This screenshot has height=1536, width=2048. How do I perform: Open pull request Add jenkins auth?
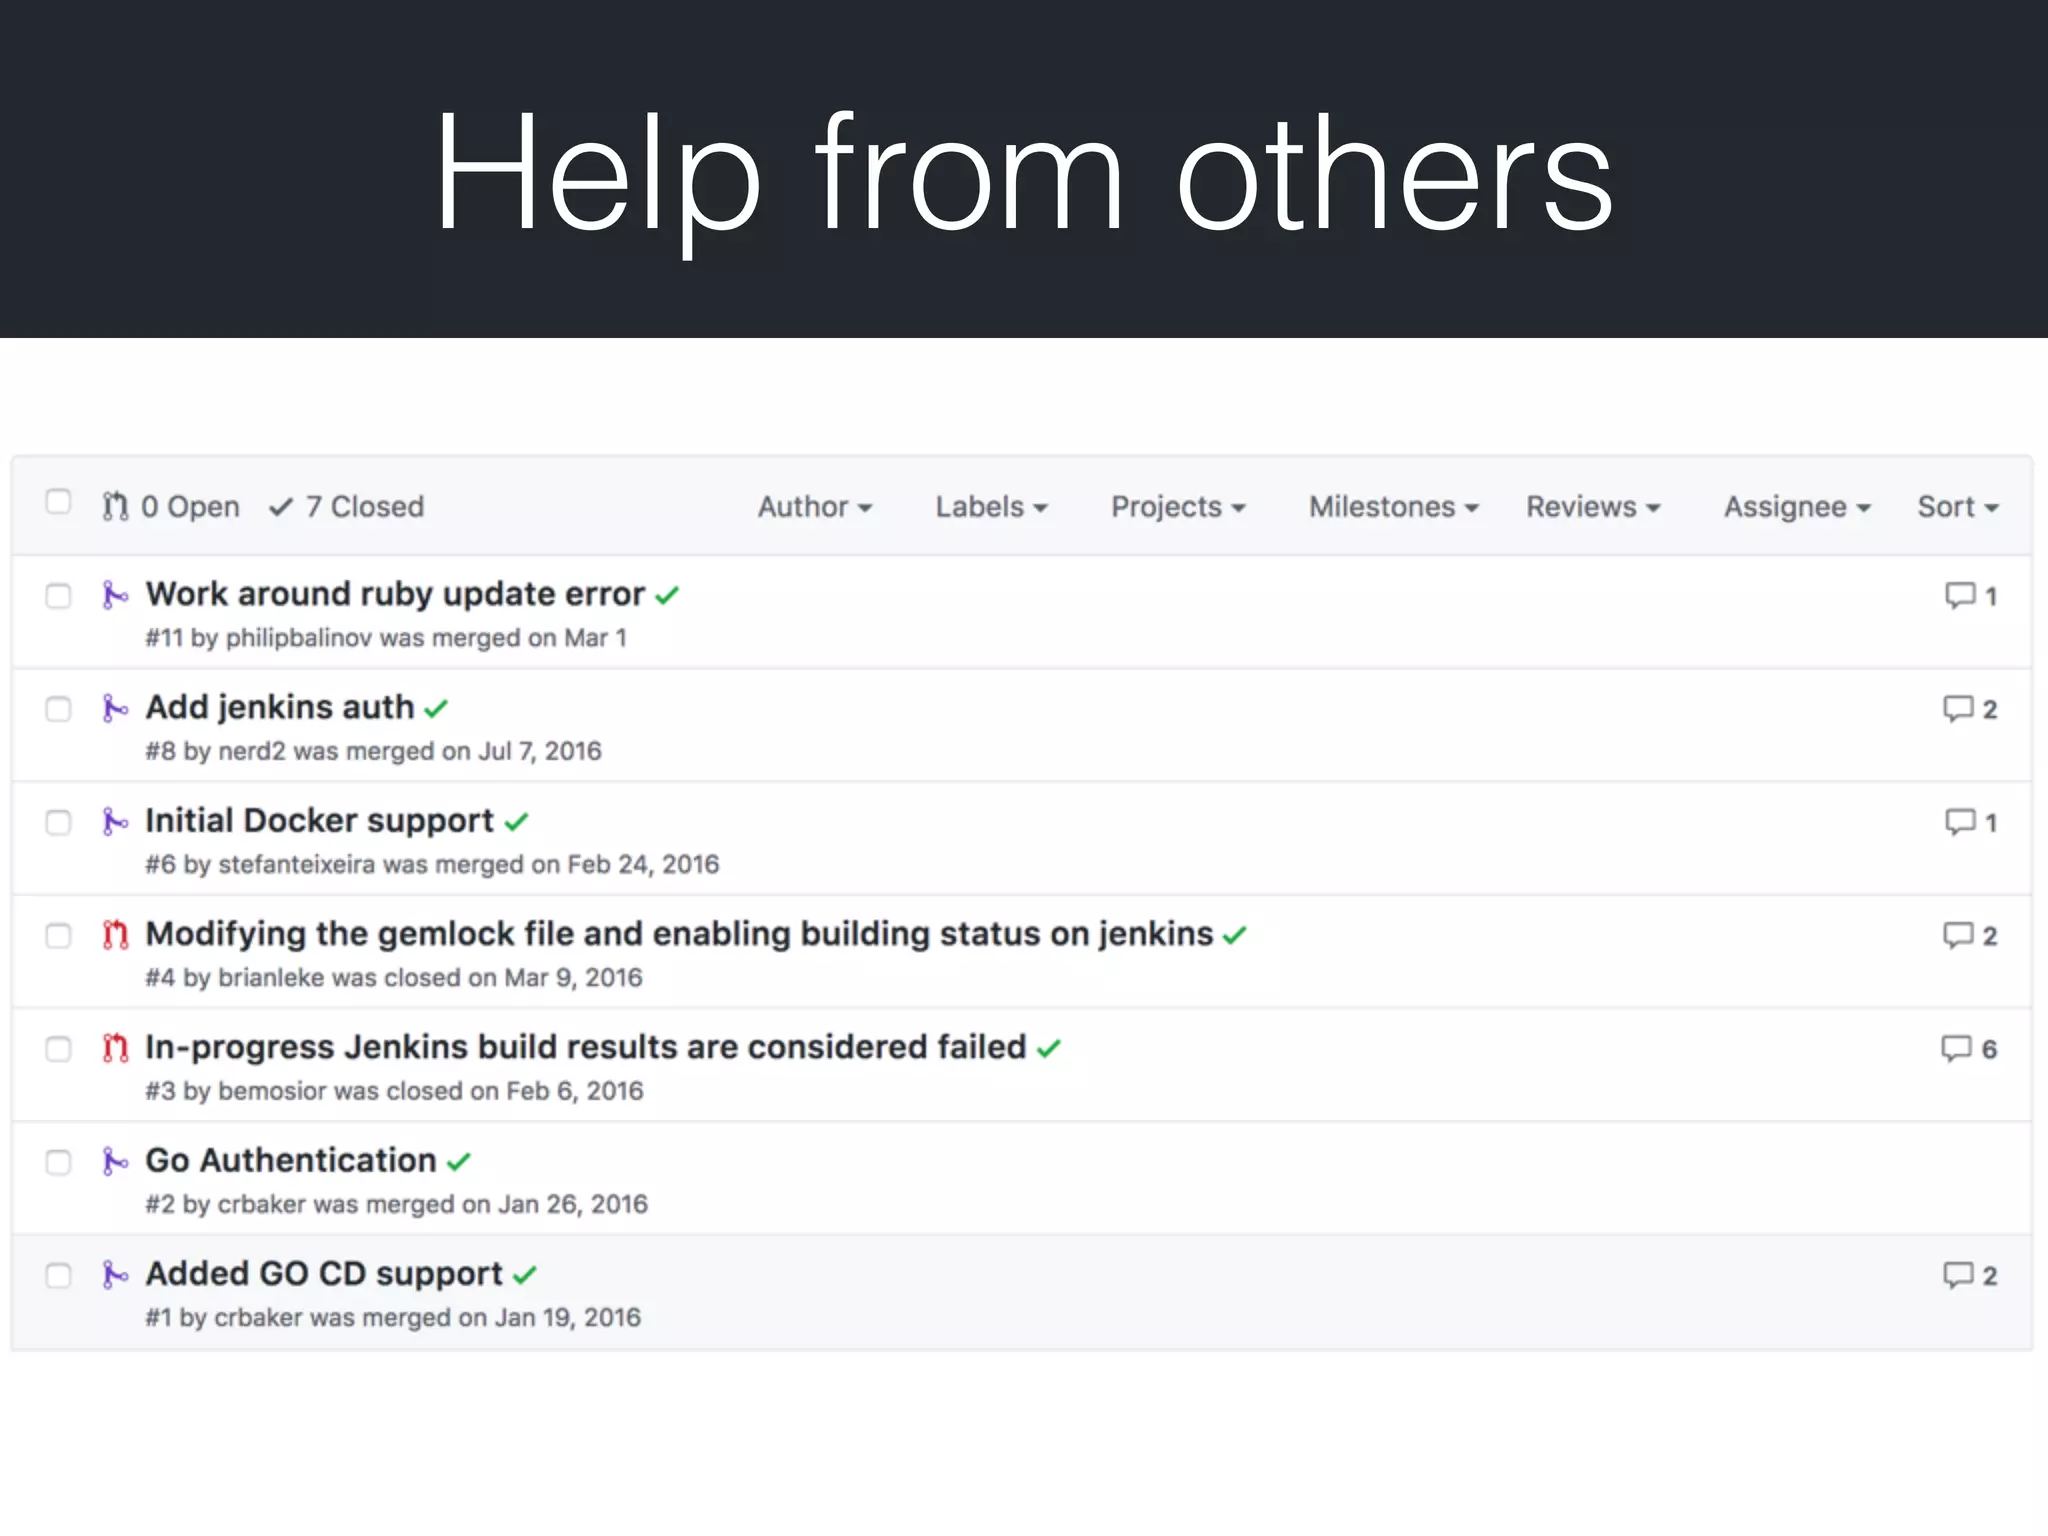(x=280, y=707)
